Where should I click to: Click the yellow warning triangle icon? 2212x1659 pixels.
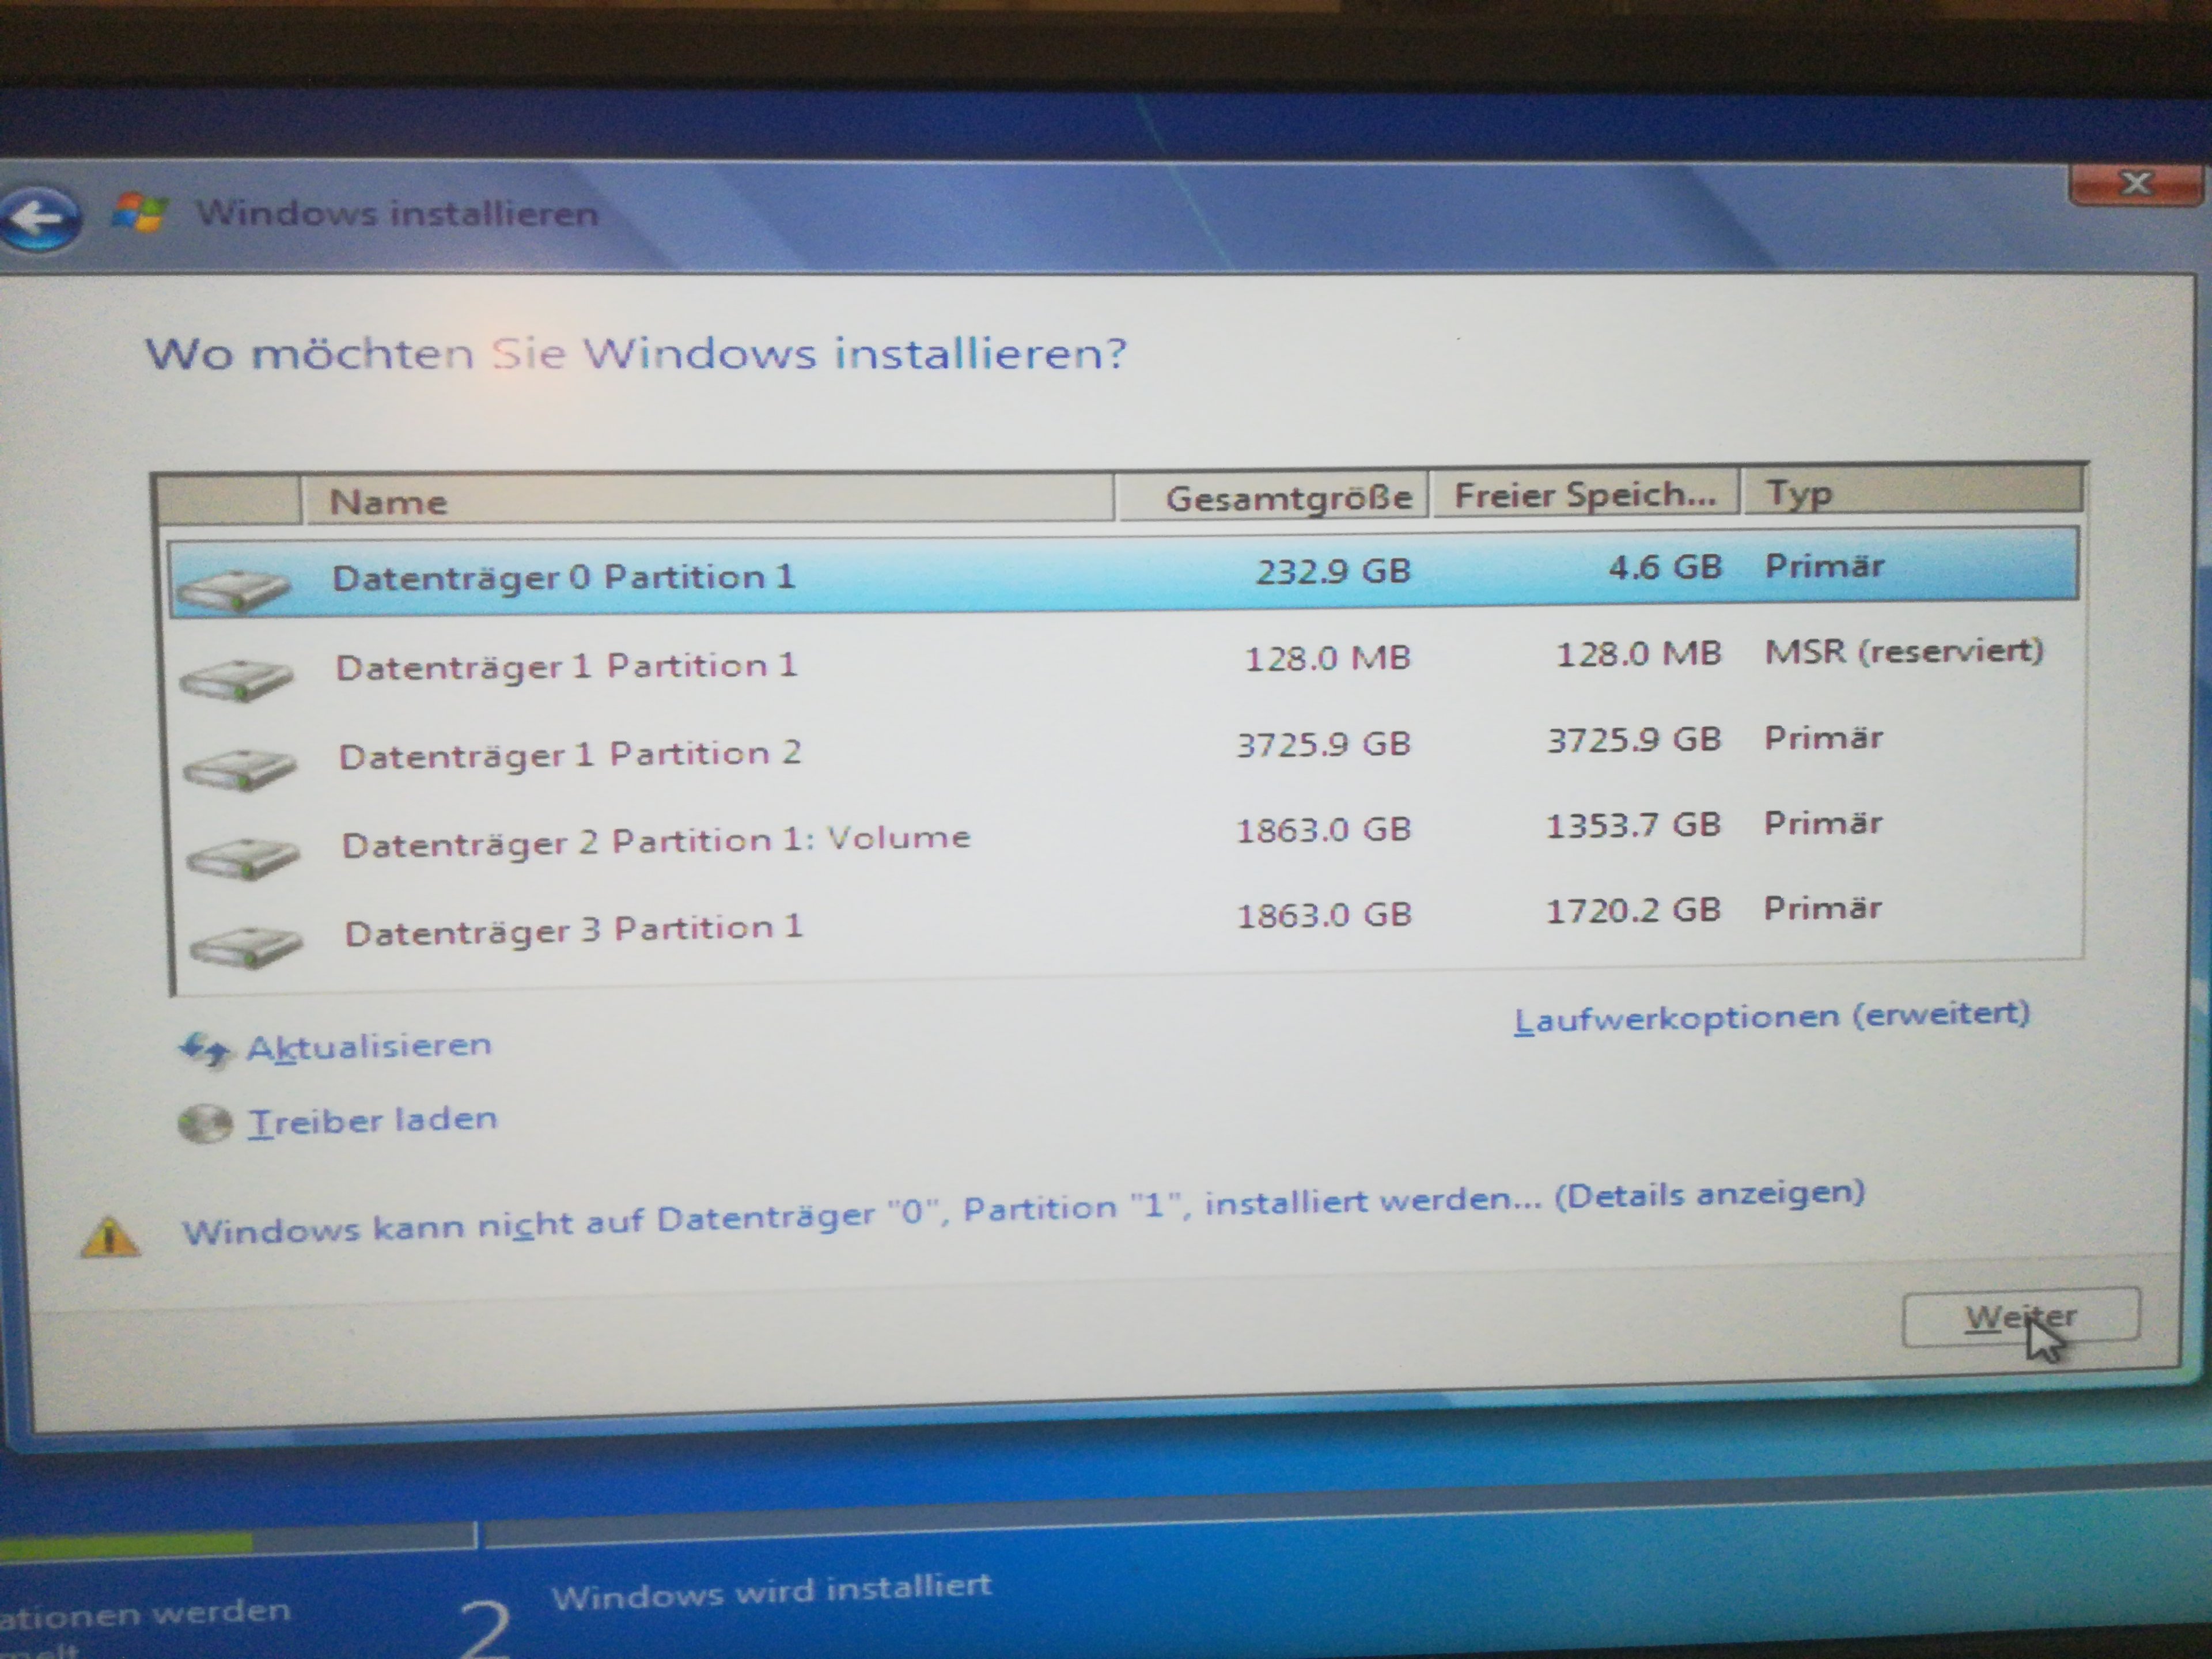point(110,1238)
